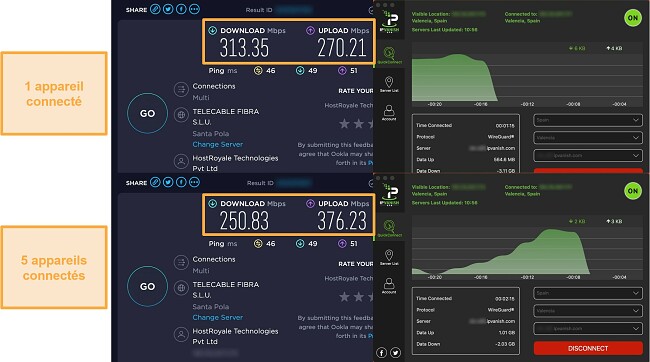
Task: Open QuickConnect in IPVanish window connected 00:01:15
Action: 389,55
